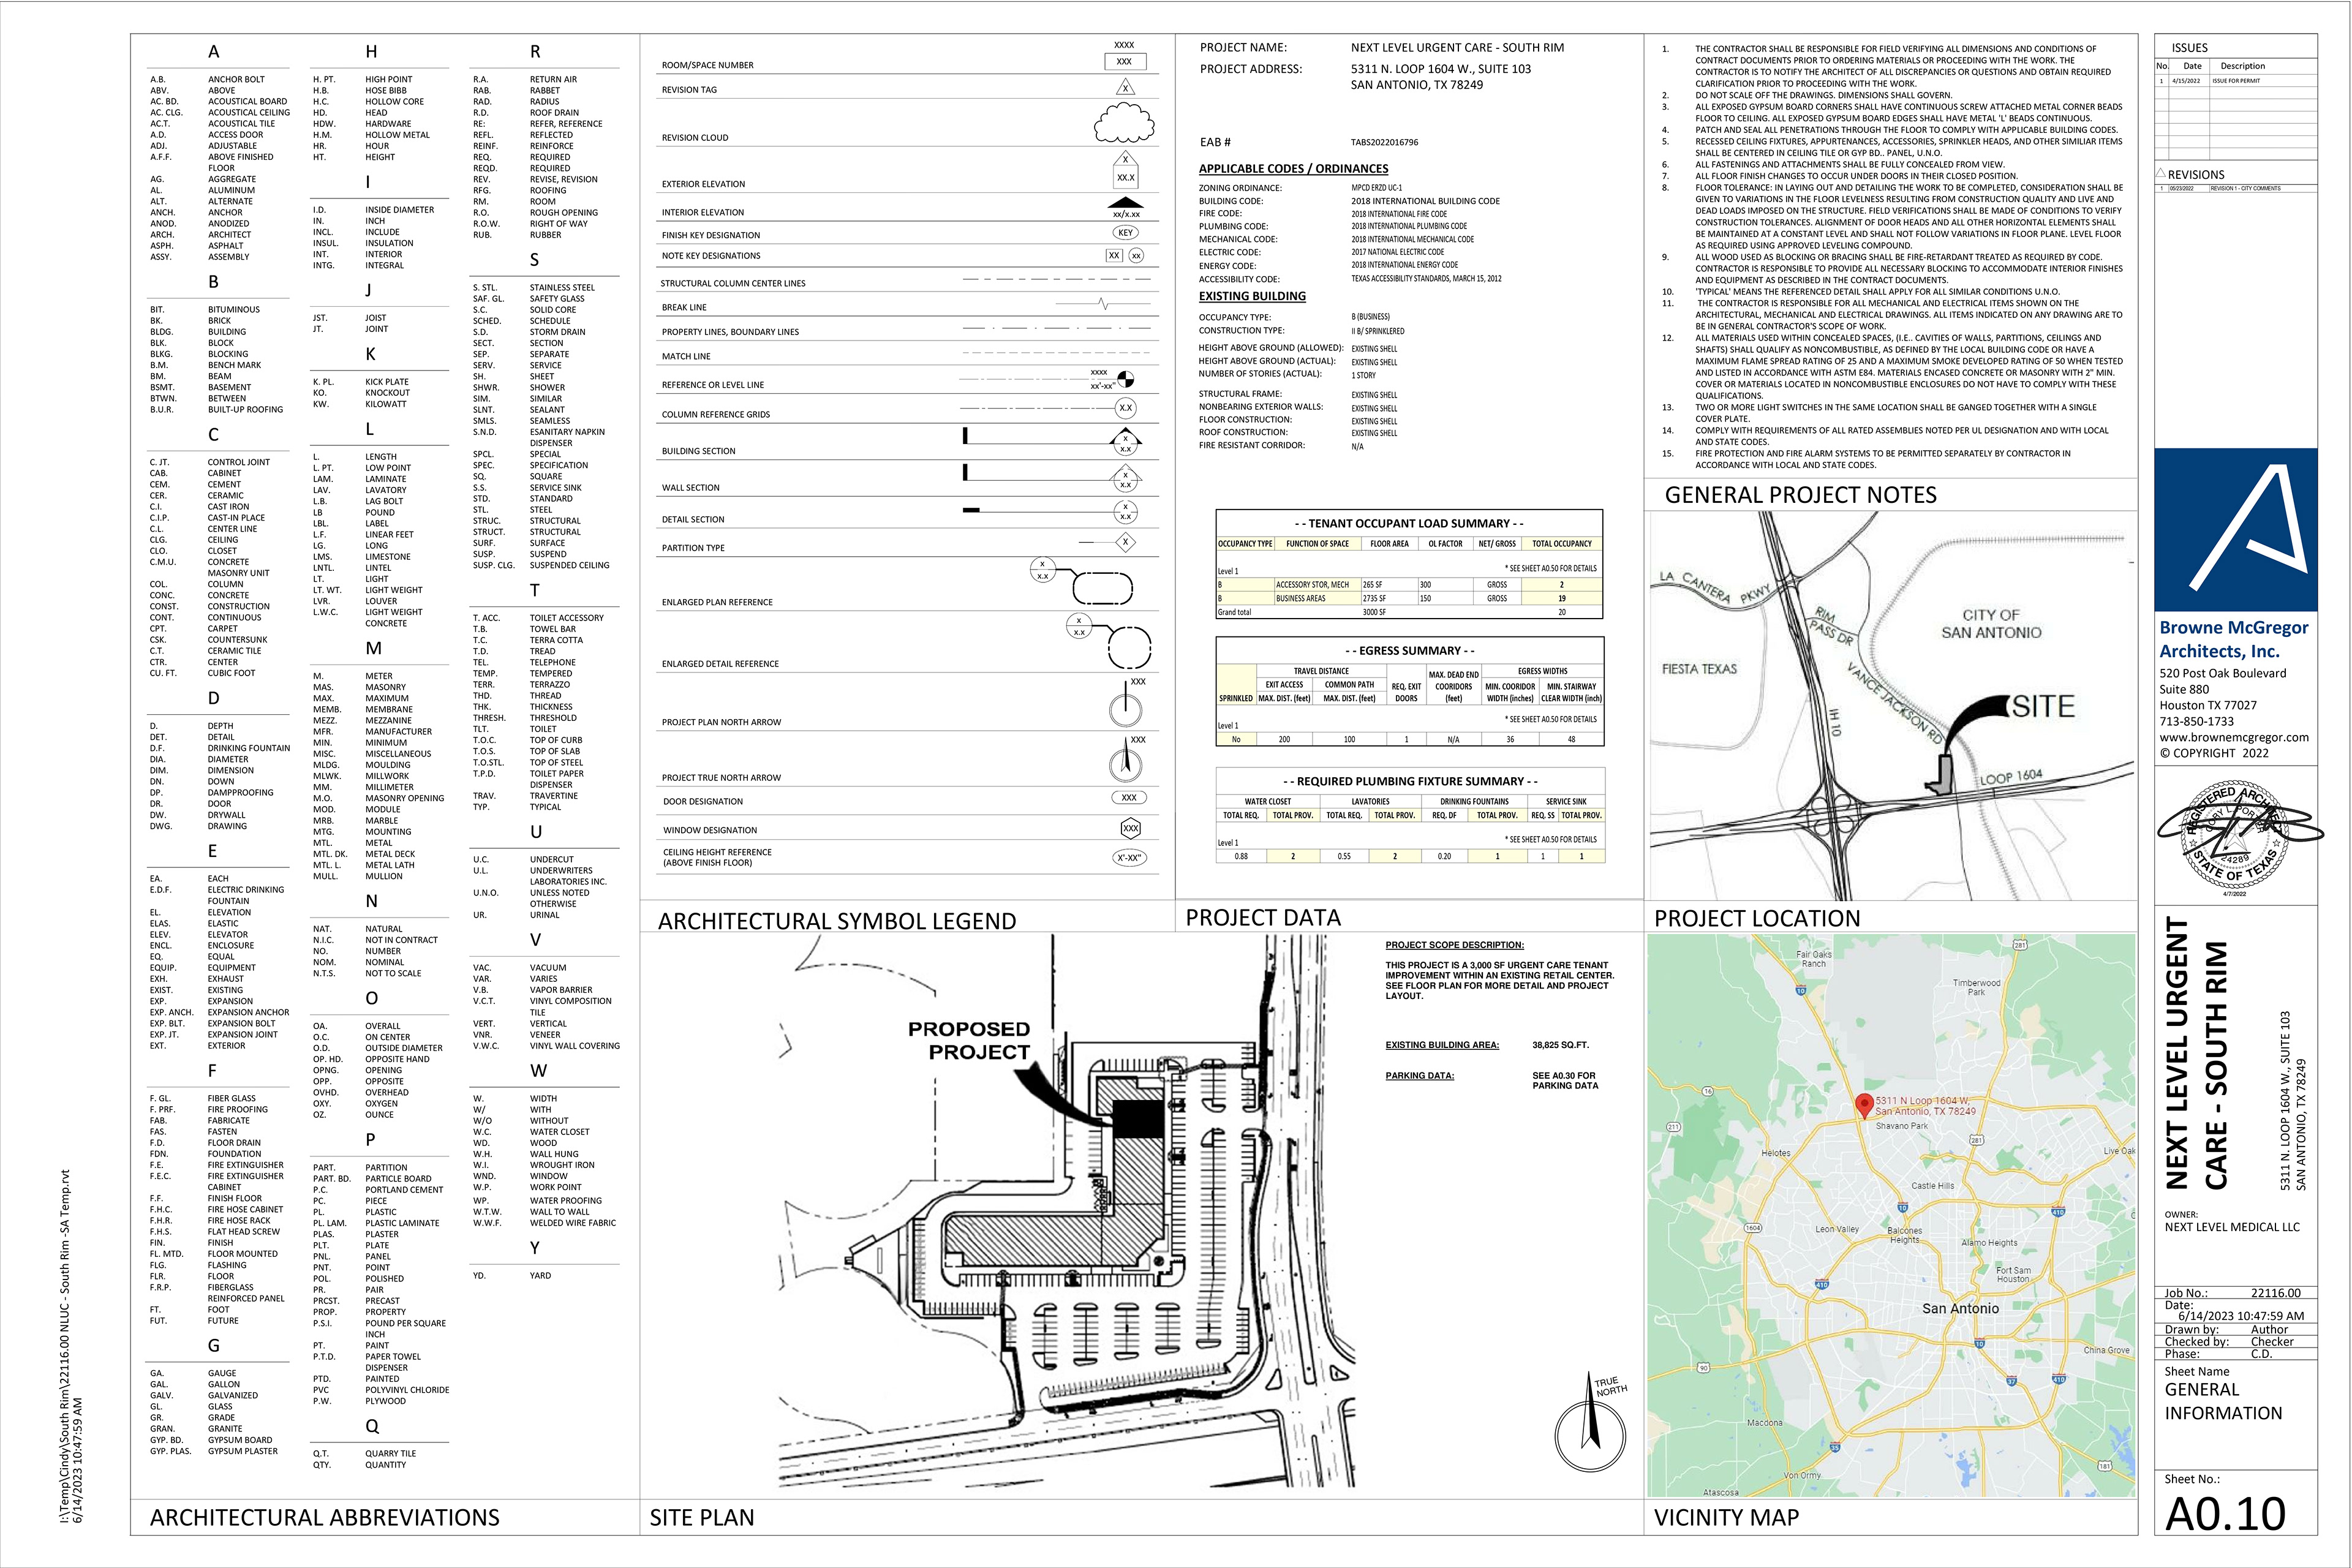
Task: Click the A0.10 sheet number
Action: (2225, 1514)
